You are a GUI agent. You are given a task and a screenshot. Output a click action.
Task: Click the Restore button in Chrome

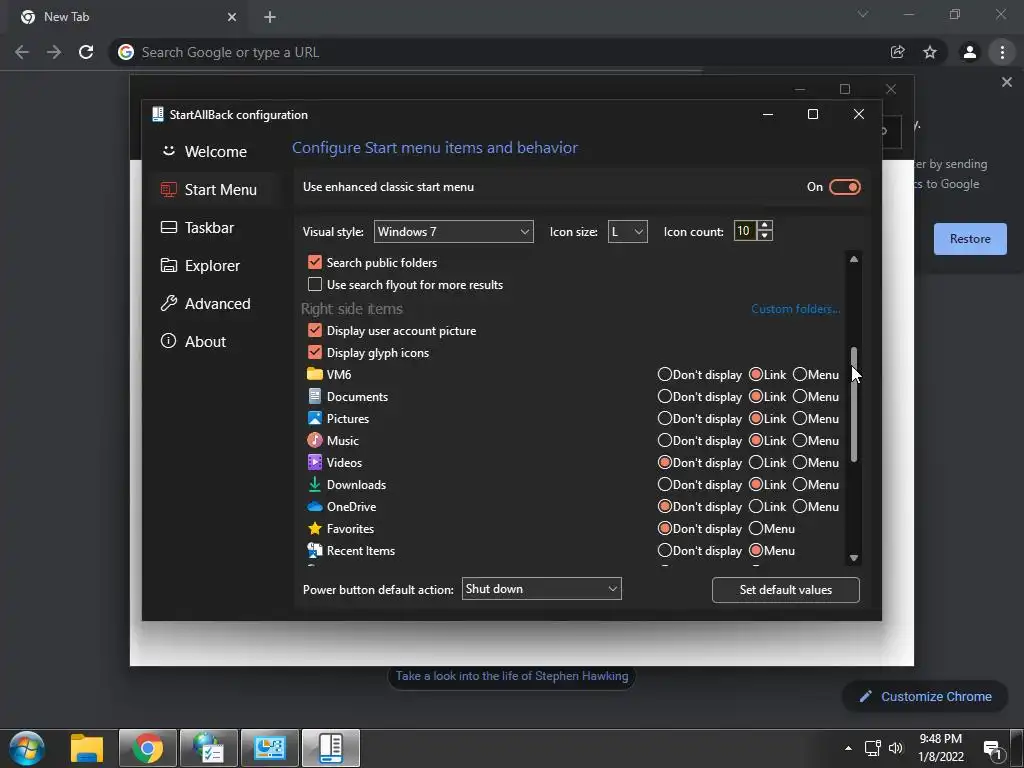[x=970, y=239]
